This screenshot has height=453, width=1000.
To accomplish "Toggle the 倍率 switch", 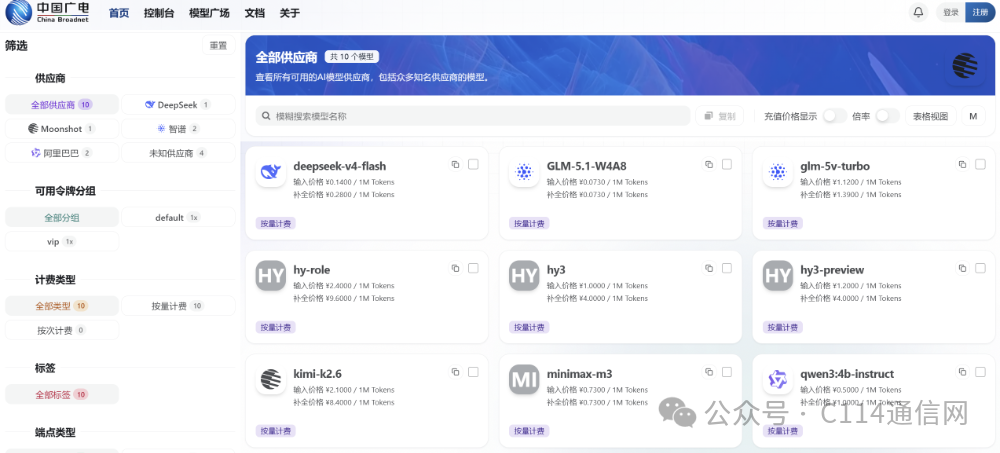I will pos(887,116).
